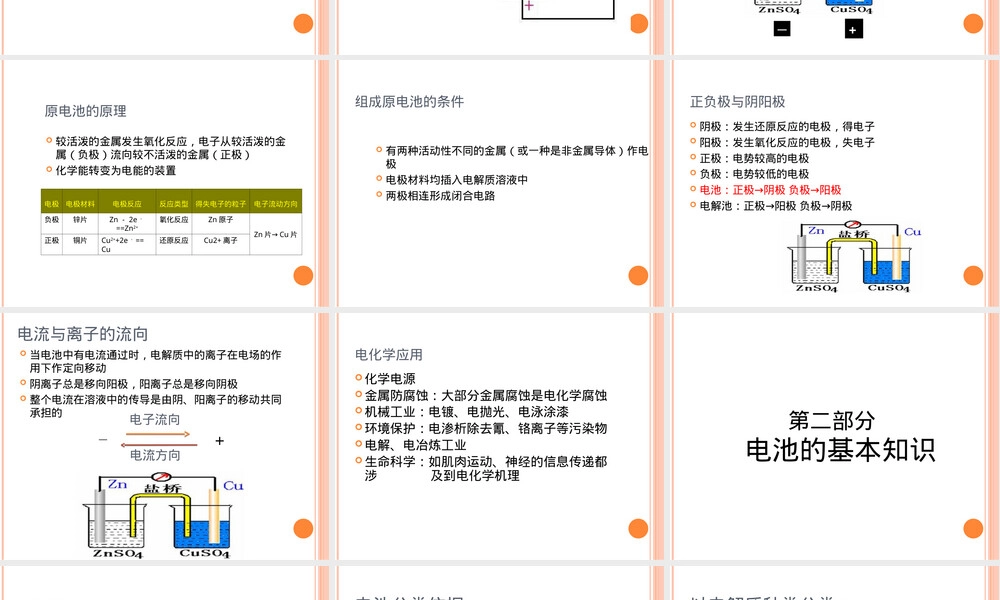Screen dimensions: 1000x600
Task: Click the bullet 阴离子总是移向阳极,阳离子总是移向阴极
Action: 133,384
